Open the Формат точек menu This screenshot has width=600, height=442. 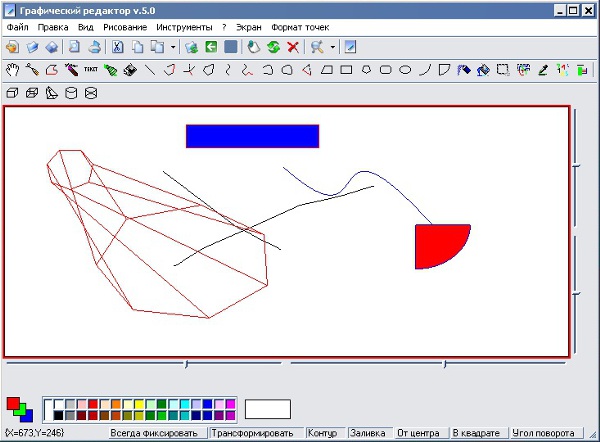coord(300,27)
